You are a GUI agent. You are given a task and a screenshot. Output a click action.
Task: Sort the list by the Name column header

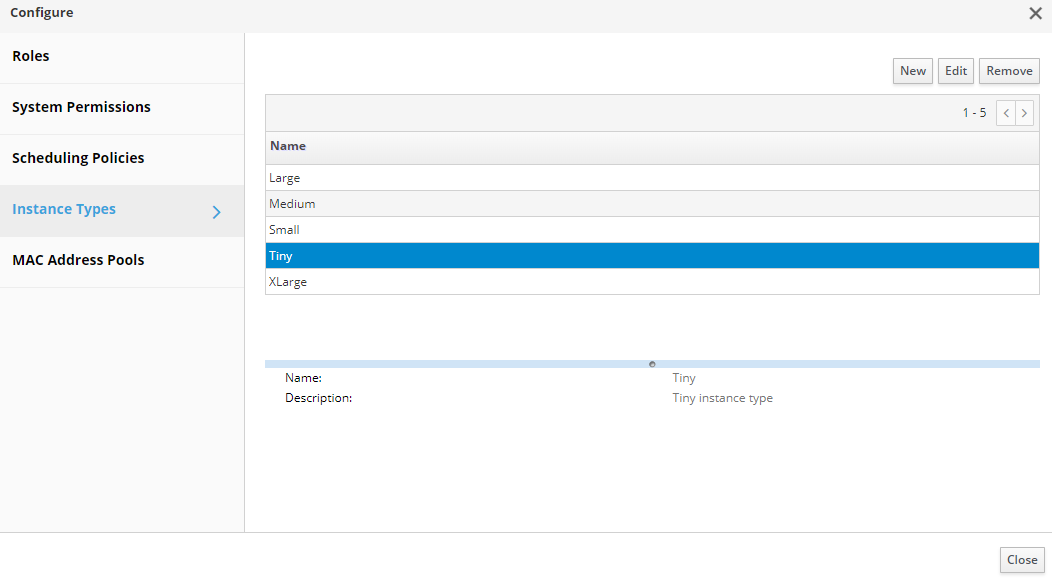[x=288, y=147]
